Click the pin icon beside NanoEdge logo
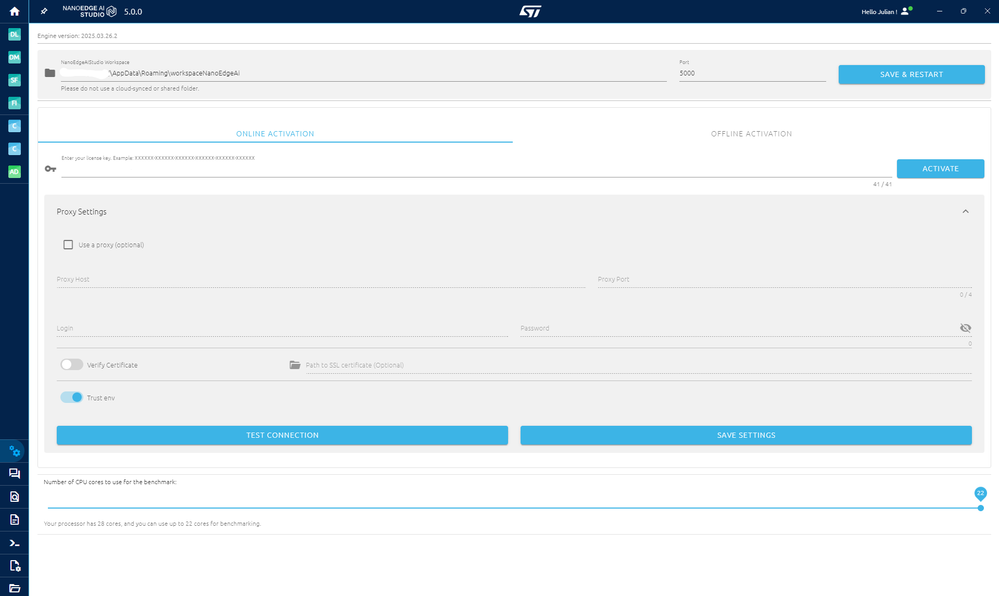The image size is (999, 596). pos(44,11)
